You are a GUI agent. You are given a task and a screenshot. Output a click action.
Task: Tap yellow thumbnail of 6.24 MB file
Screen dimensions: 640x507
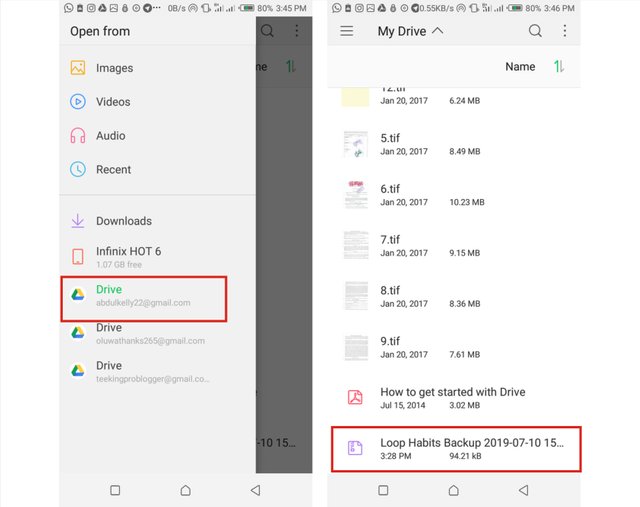coord(356,98)
